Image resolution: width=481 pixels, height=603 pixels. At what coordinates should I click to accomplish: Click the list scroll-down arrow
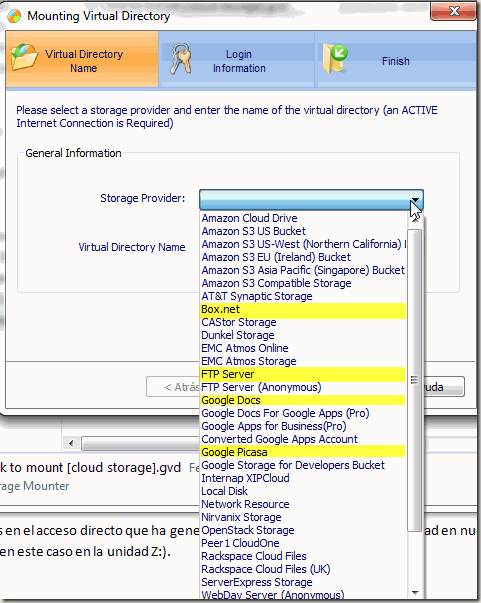point(415,593)
